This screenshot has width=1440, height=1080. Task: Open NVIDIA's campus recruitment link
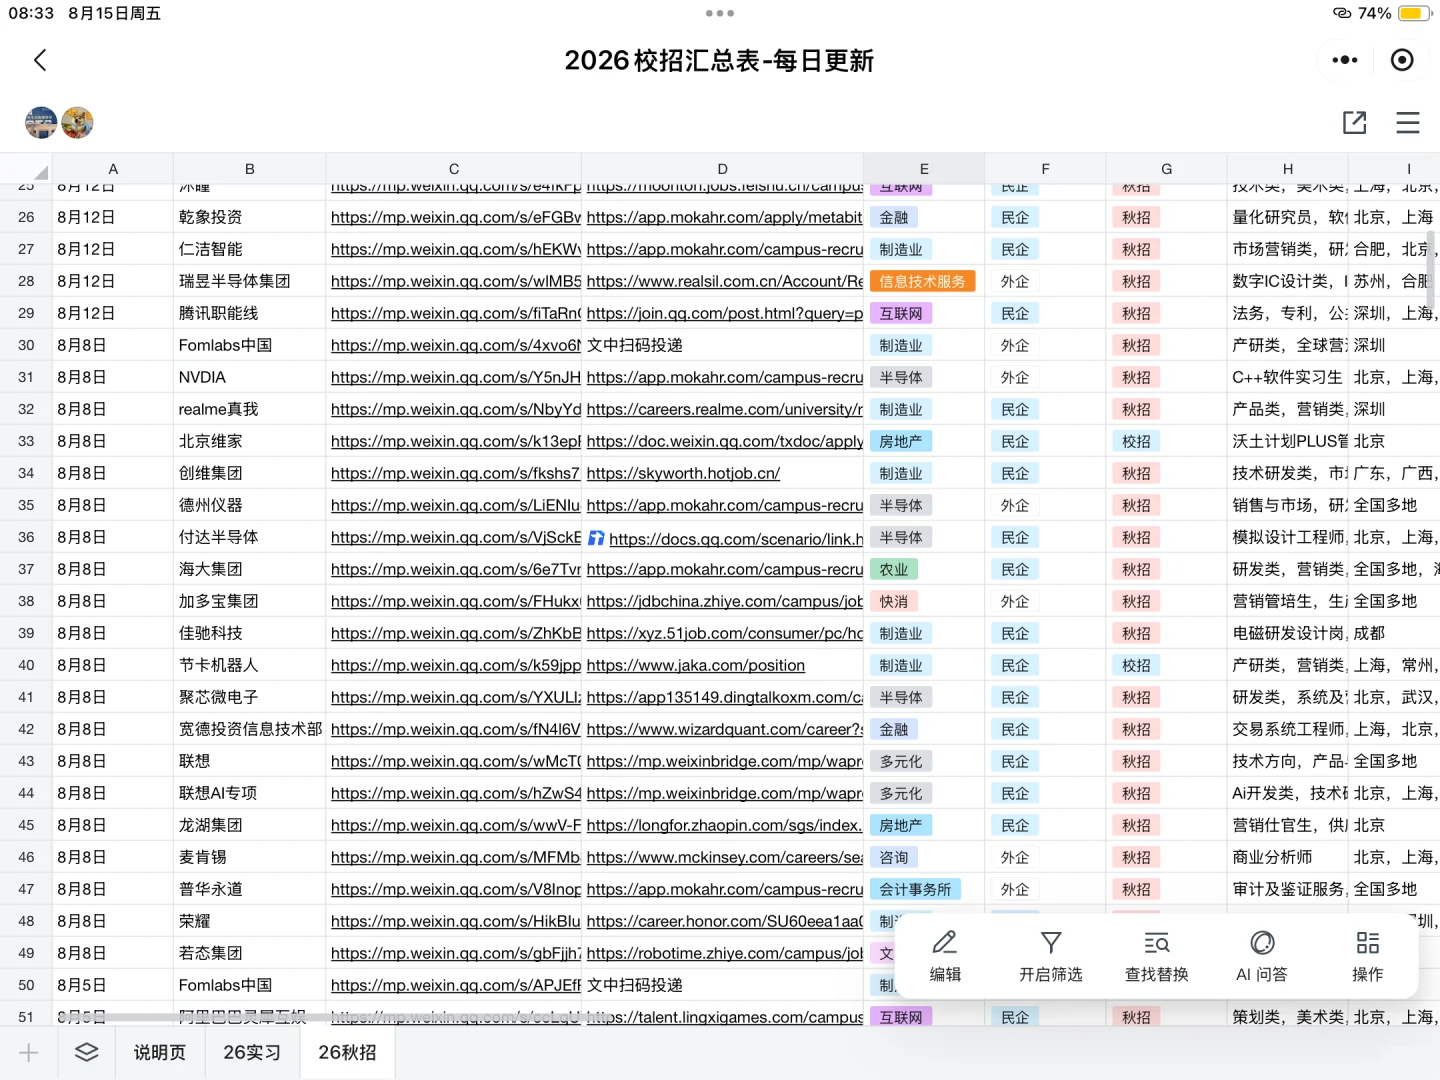[723, 377]
